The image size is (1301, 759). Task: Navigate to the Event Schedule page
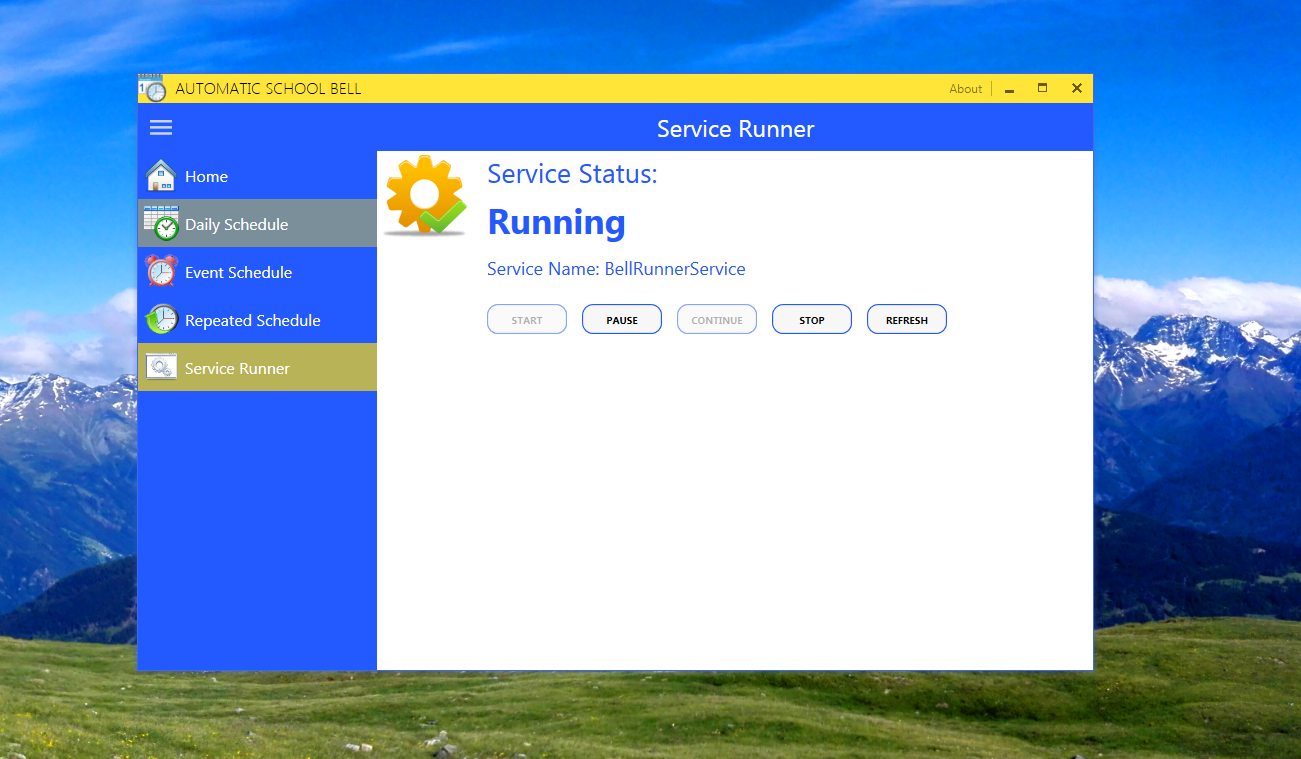click(238, 271)
